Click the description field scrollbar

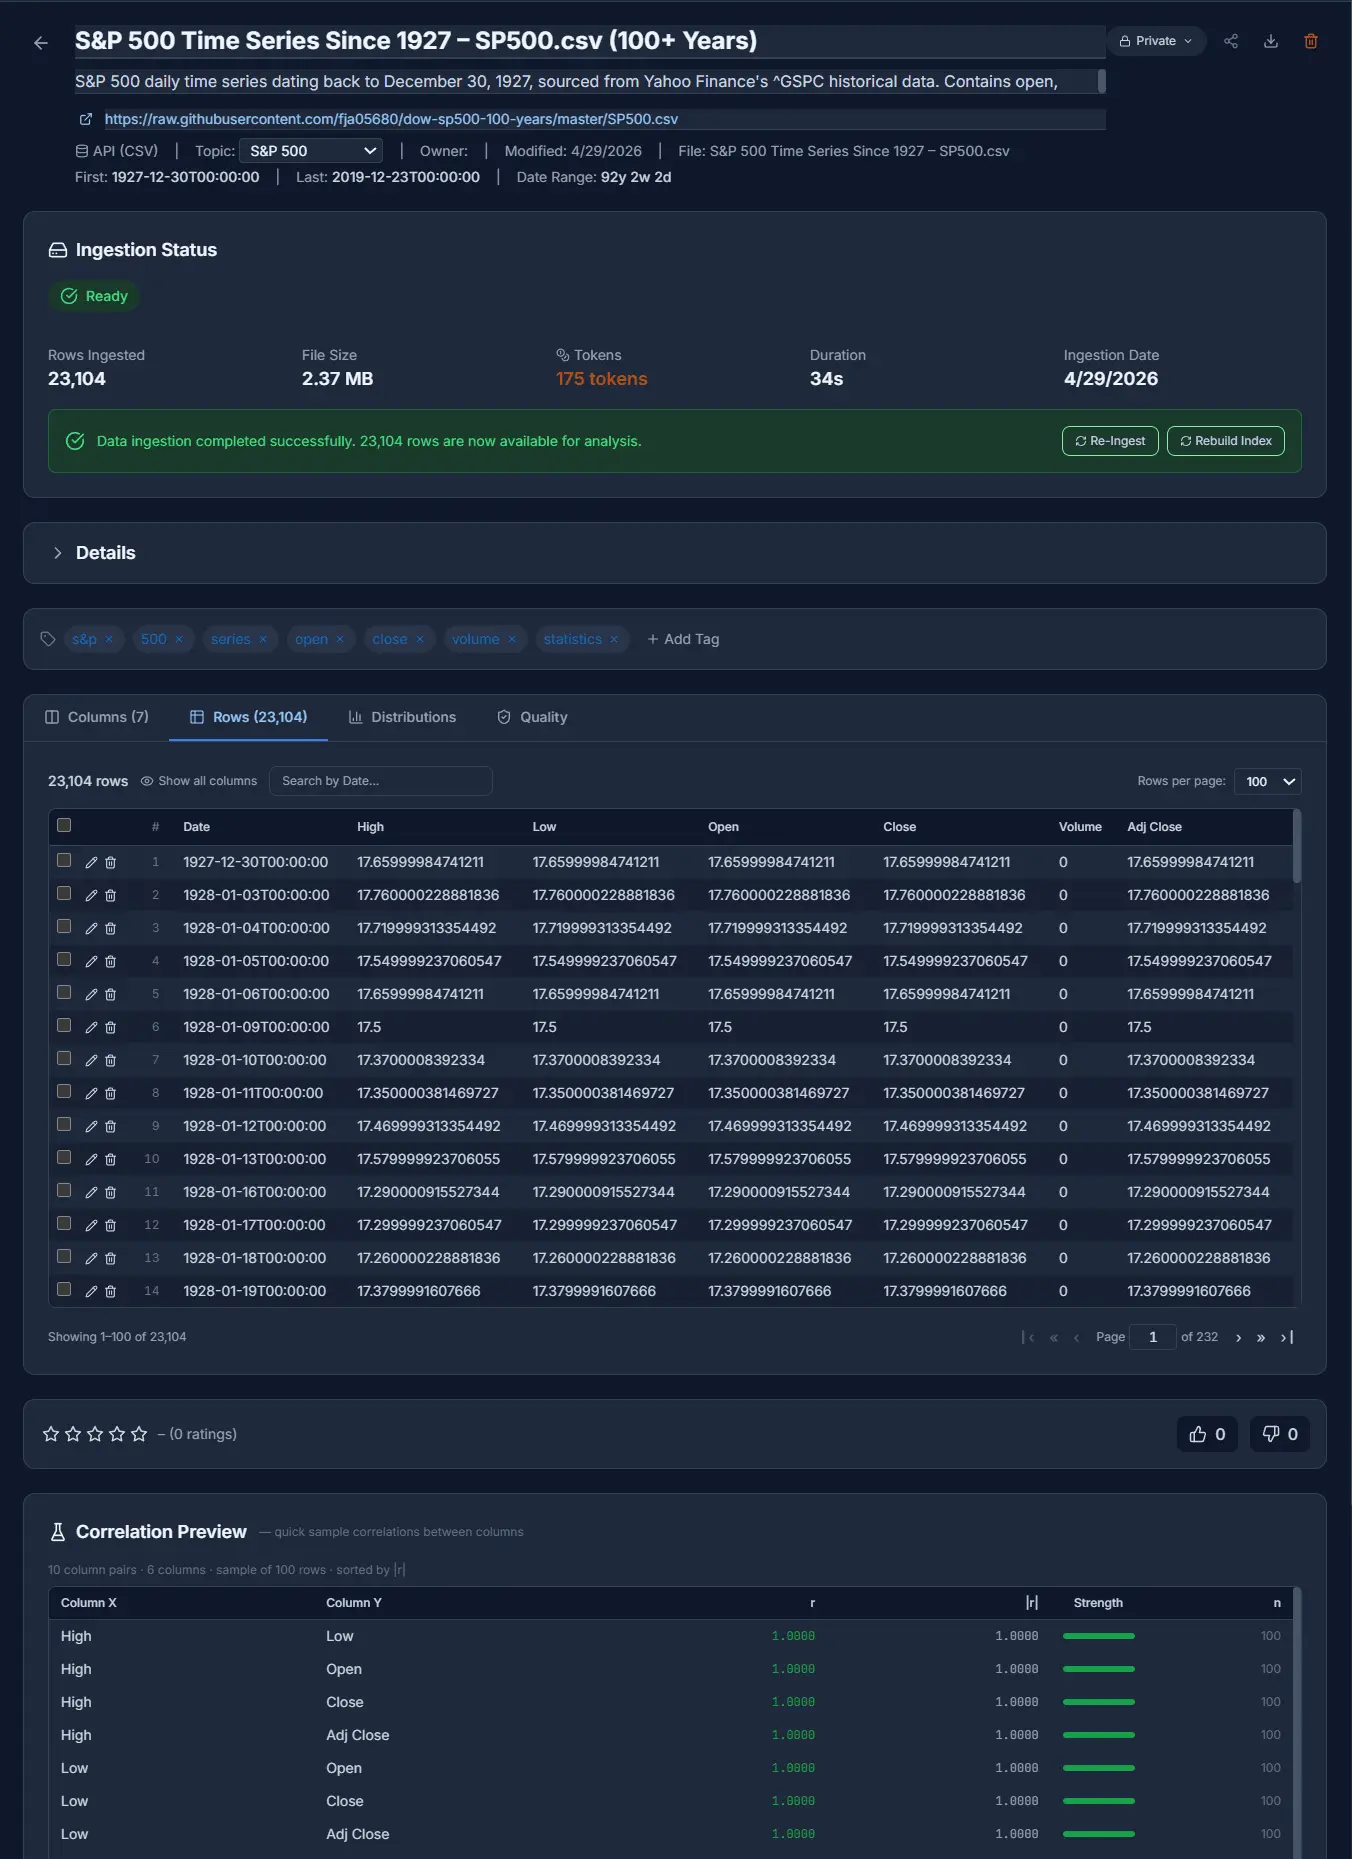(x=1102, y=81)
